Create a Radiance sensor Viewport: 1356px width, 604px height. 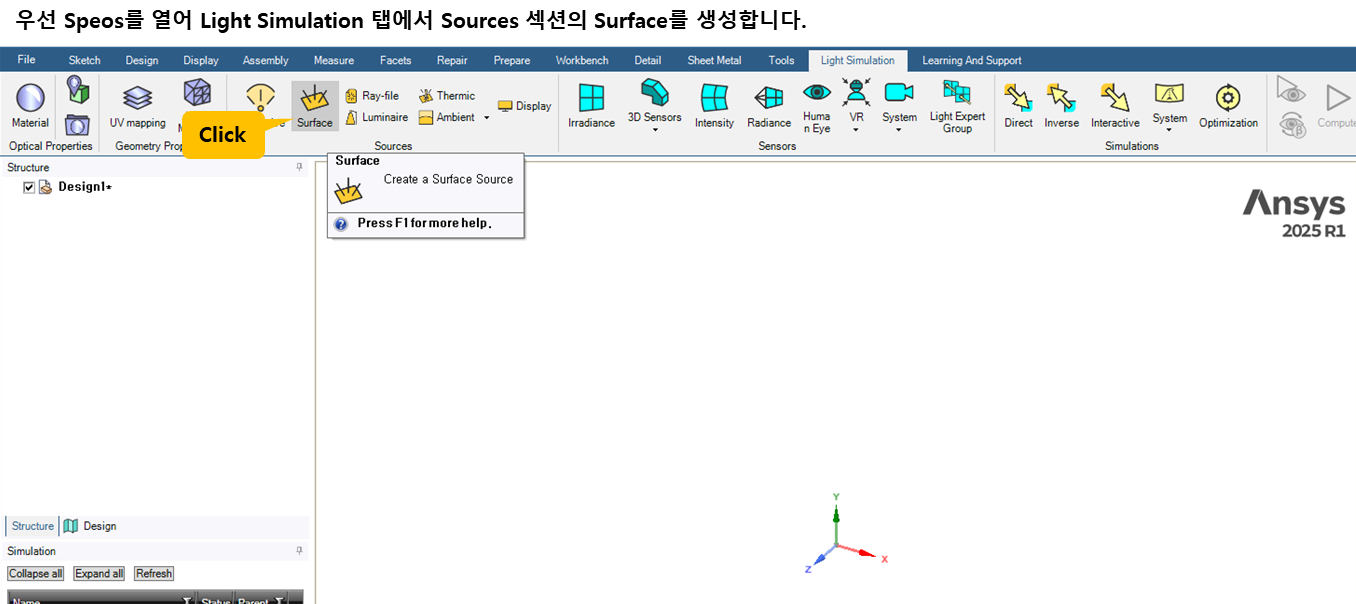click(769, 106)
